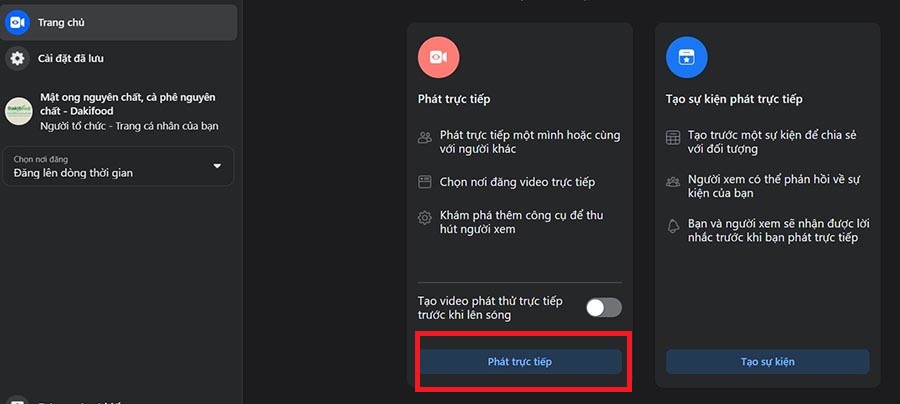Click the calendar grid icon beside Tạo trước một sự kiện
This screenshot has width=900, height=404.
point(673,138)
